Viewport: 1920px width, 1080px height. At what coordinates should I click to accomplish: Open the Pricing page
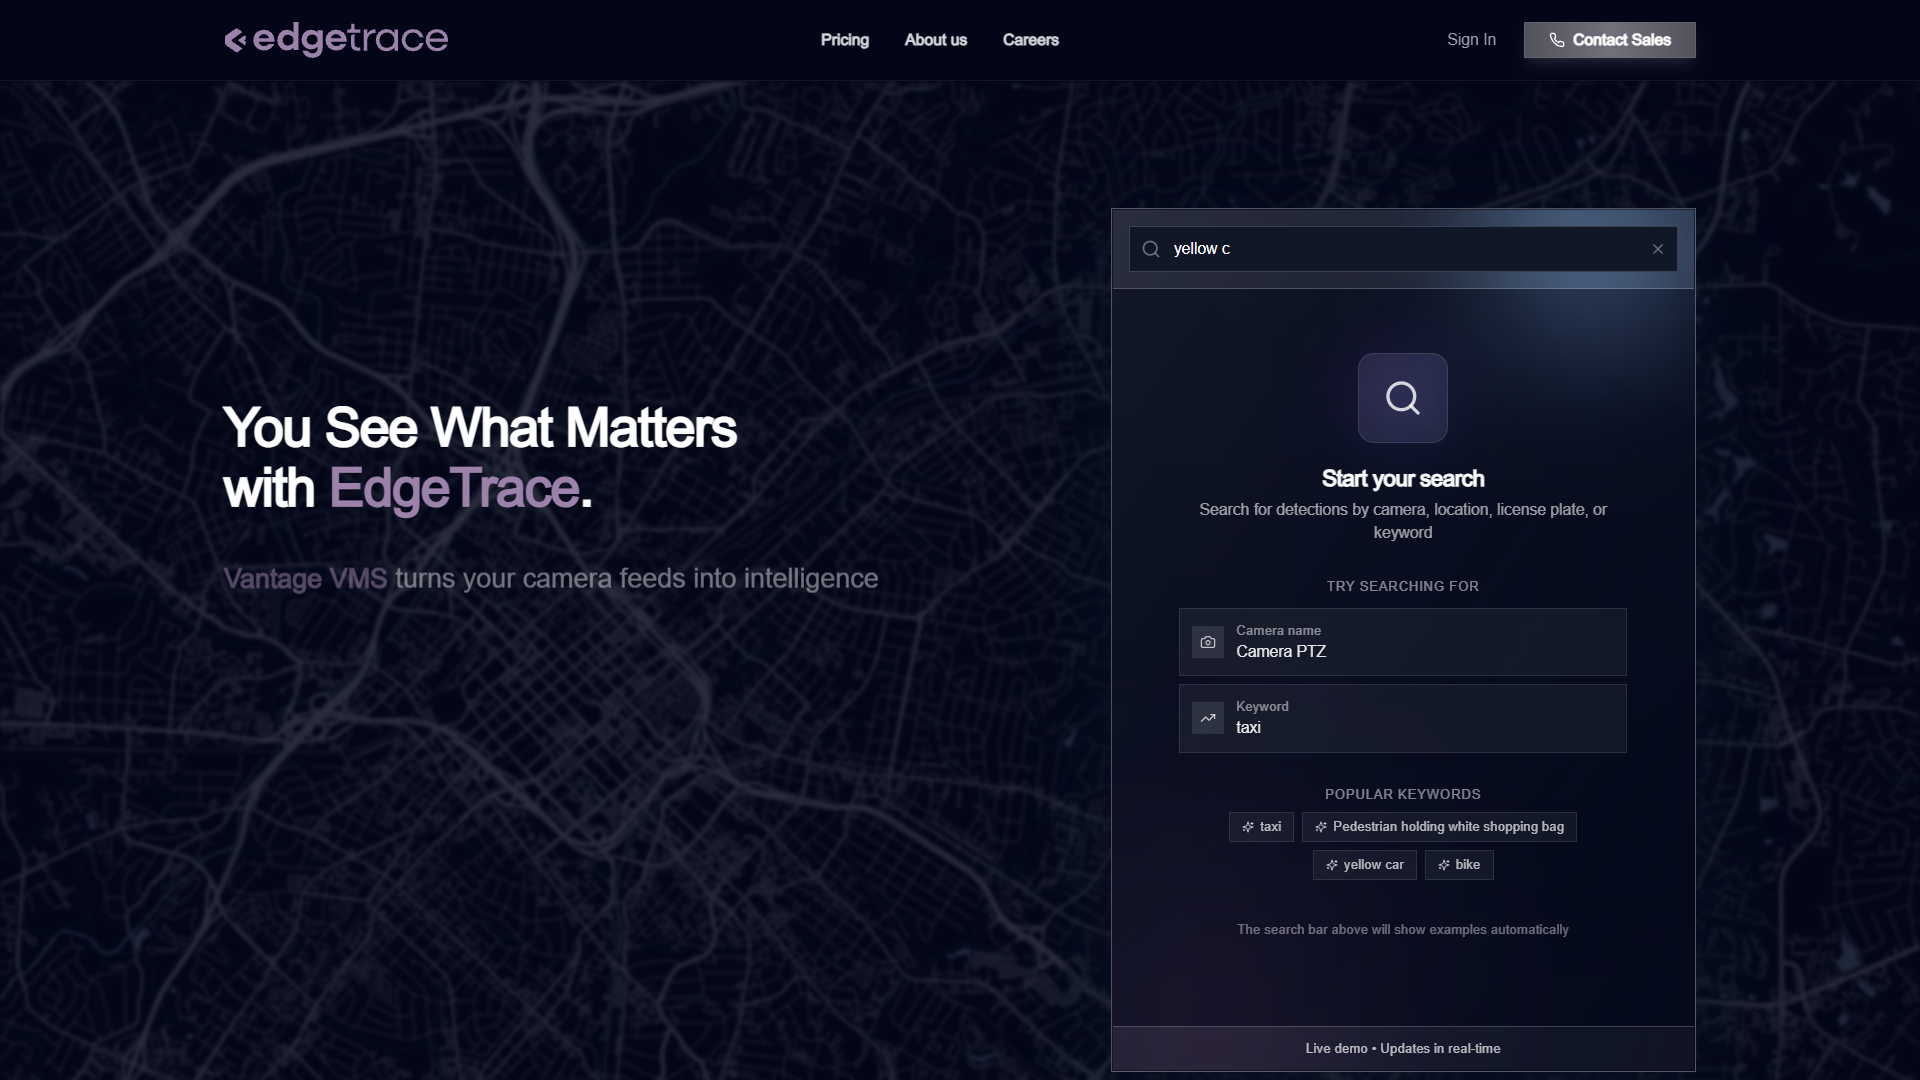click(x=845, y=40)
